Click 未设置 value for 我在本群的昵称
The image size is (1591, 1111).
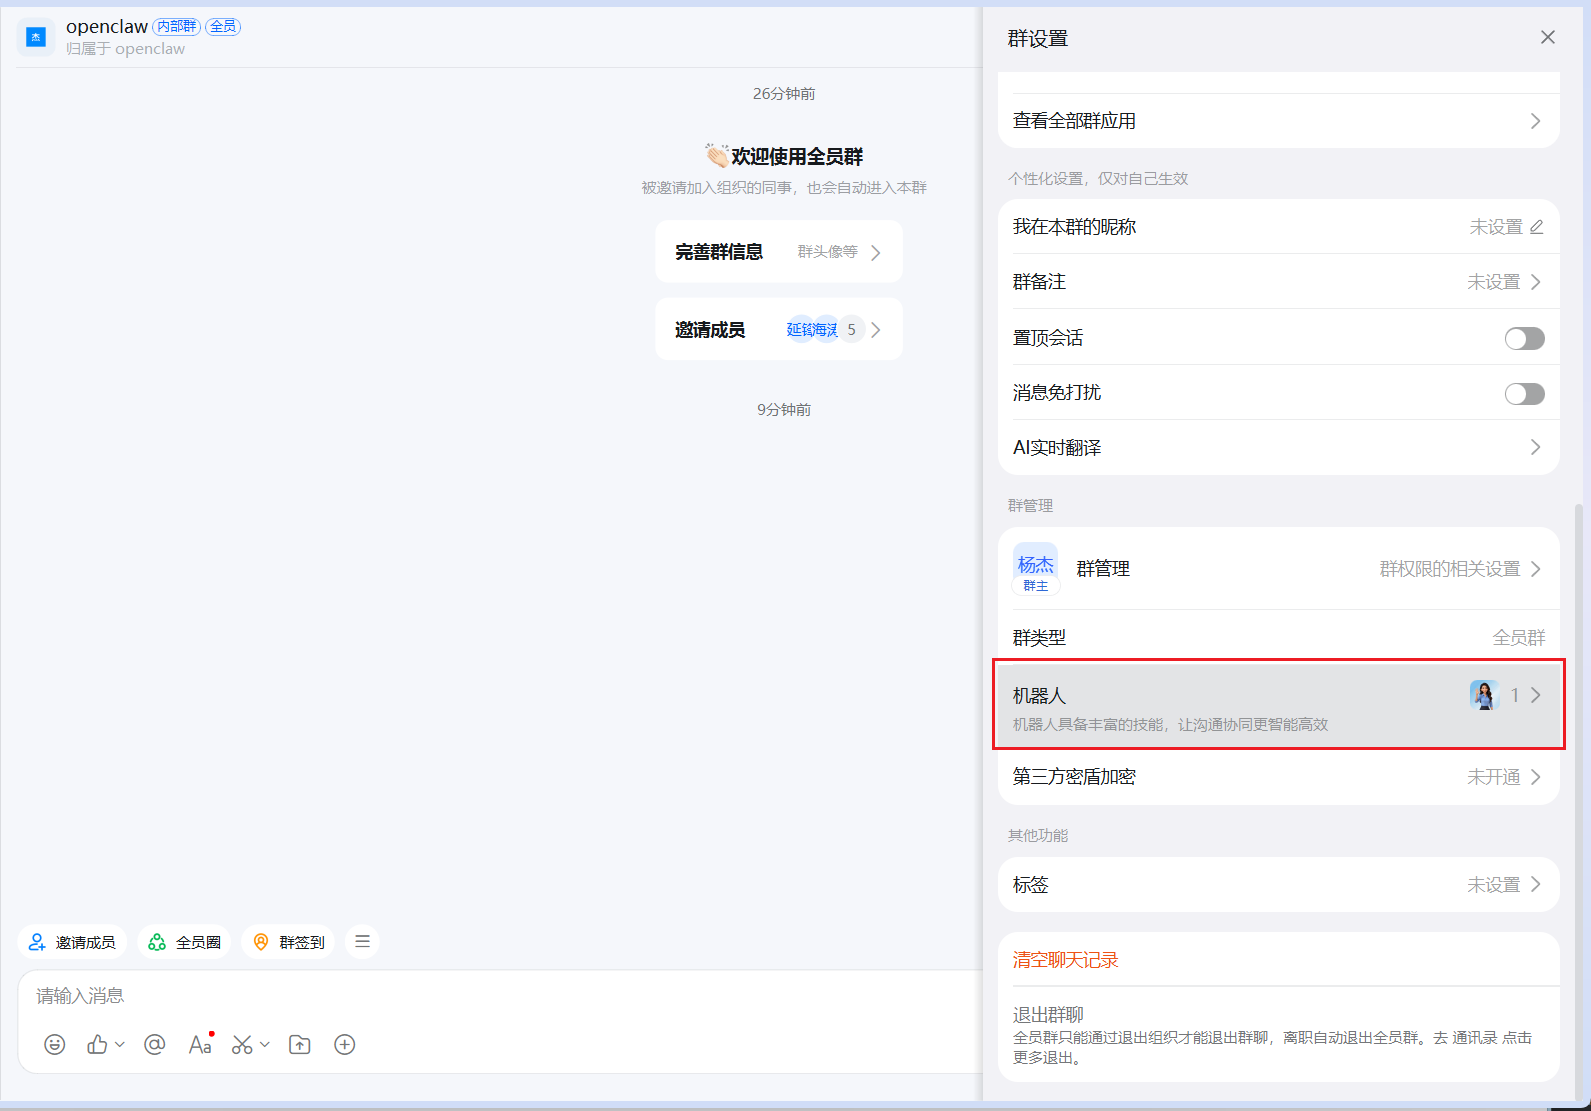(1496, 227)
